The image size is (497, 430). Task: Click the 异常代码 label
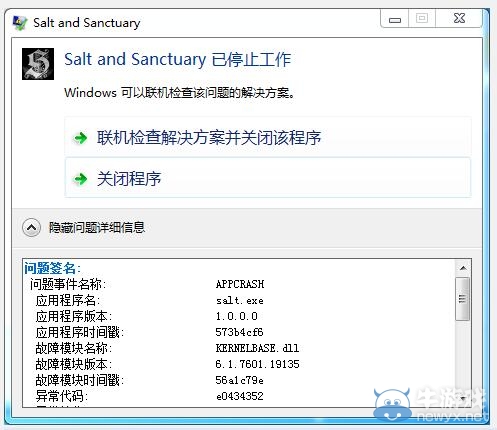(x=62, y=396)
